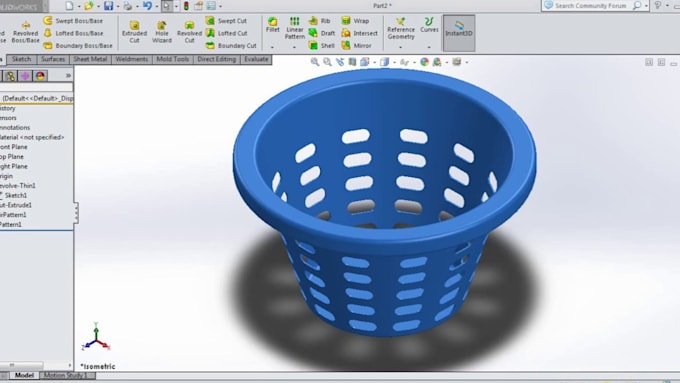Click the Rebuild traffic light icon
Screen dimensions: 680x383
186,6
